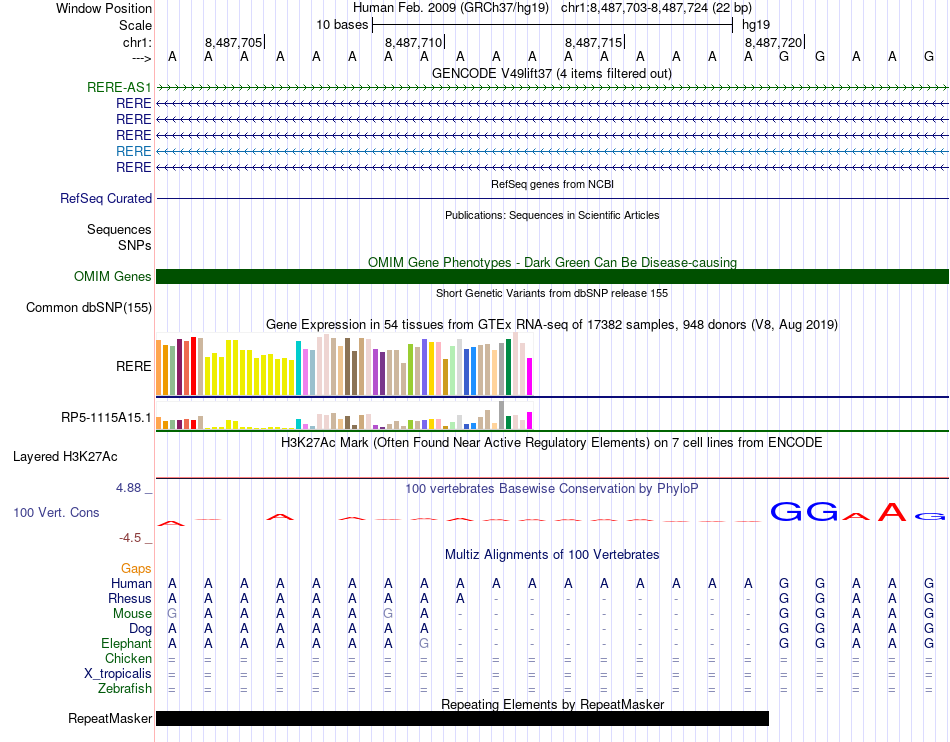This screenshot has width=950, height=742.
Task: Select the 100 Vert. Cons label
Action: tap(56, 512)
